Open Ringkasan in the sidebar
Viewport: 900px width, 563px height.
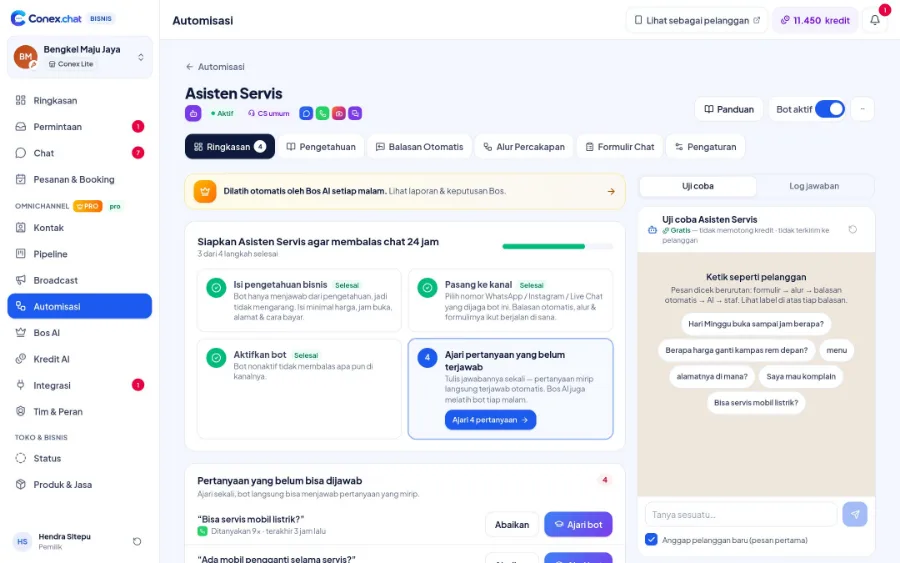[79, 100]
